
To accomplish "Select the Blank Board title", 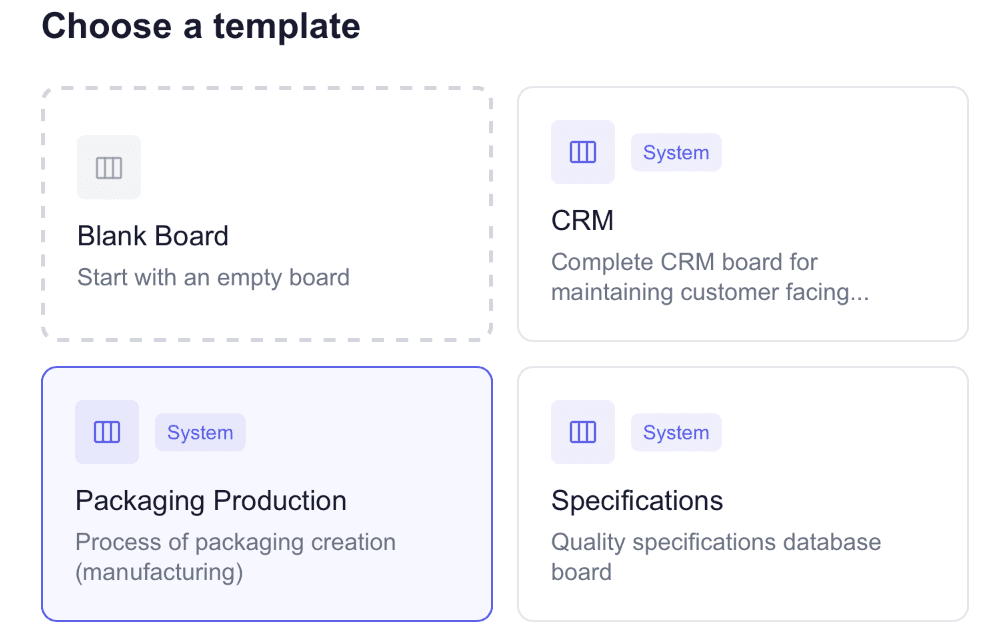I will [153, 236].
